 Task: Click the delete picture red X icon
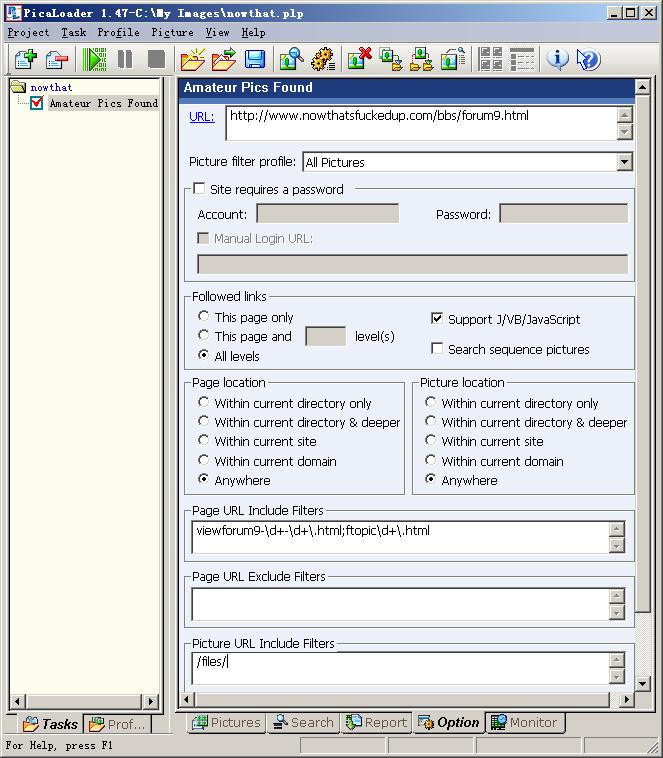(x=359, y=59)
